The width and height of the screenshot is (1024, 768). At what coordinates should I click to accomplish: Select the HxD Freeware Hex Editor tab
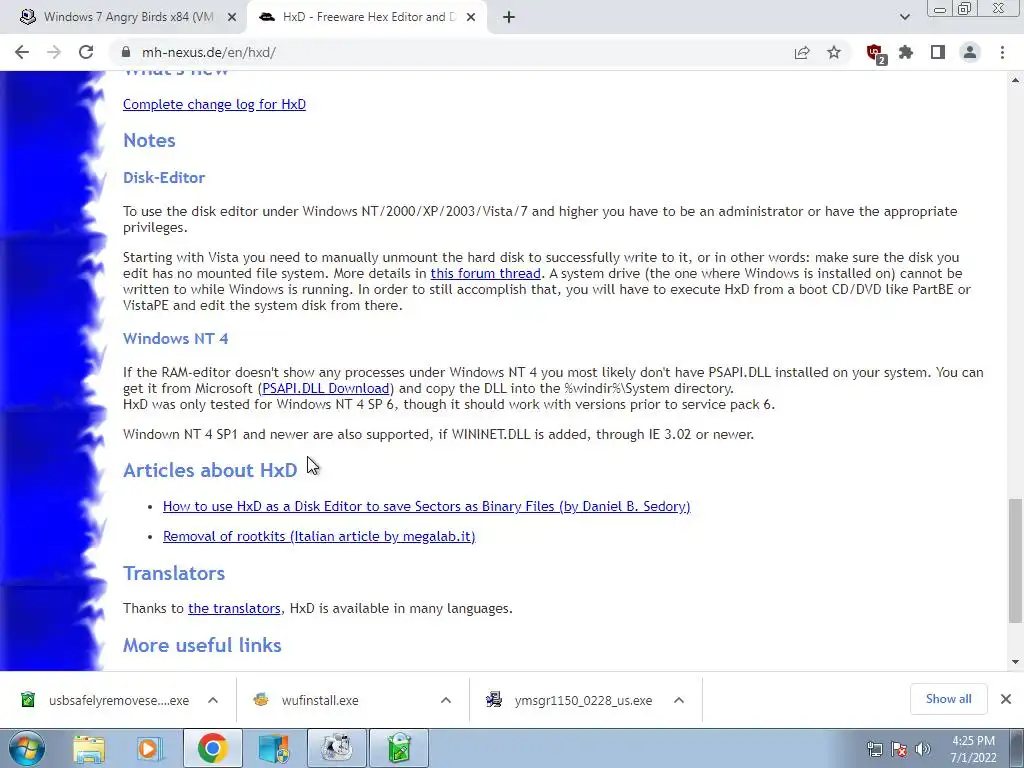(x=366, y=18)
